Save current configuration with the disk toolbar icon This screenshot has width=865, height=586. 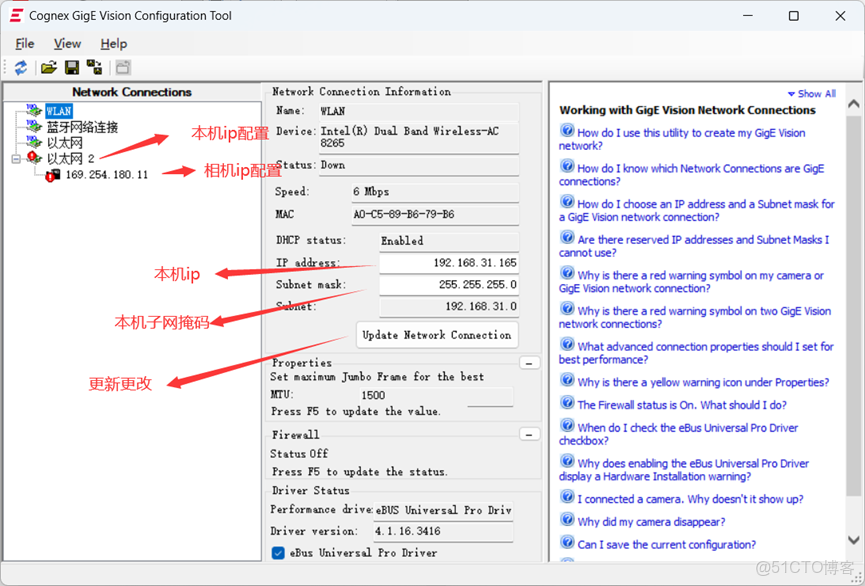70,68
